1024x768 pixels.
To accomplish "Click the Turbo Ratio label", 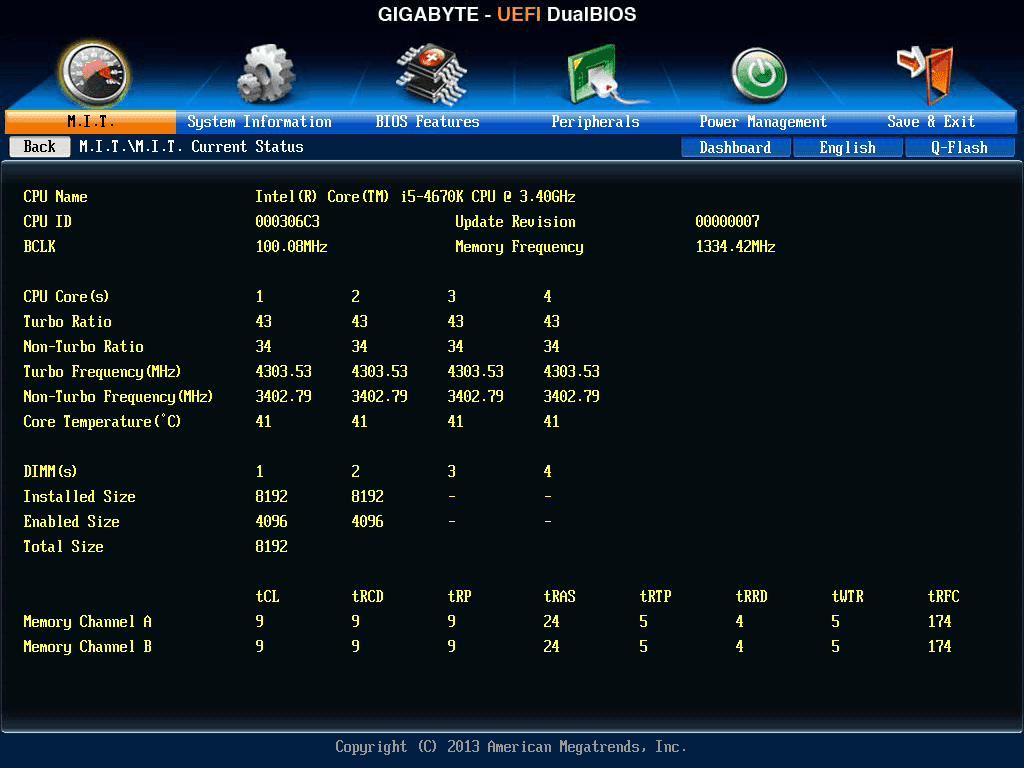I will click(67, 321).
